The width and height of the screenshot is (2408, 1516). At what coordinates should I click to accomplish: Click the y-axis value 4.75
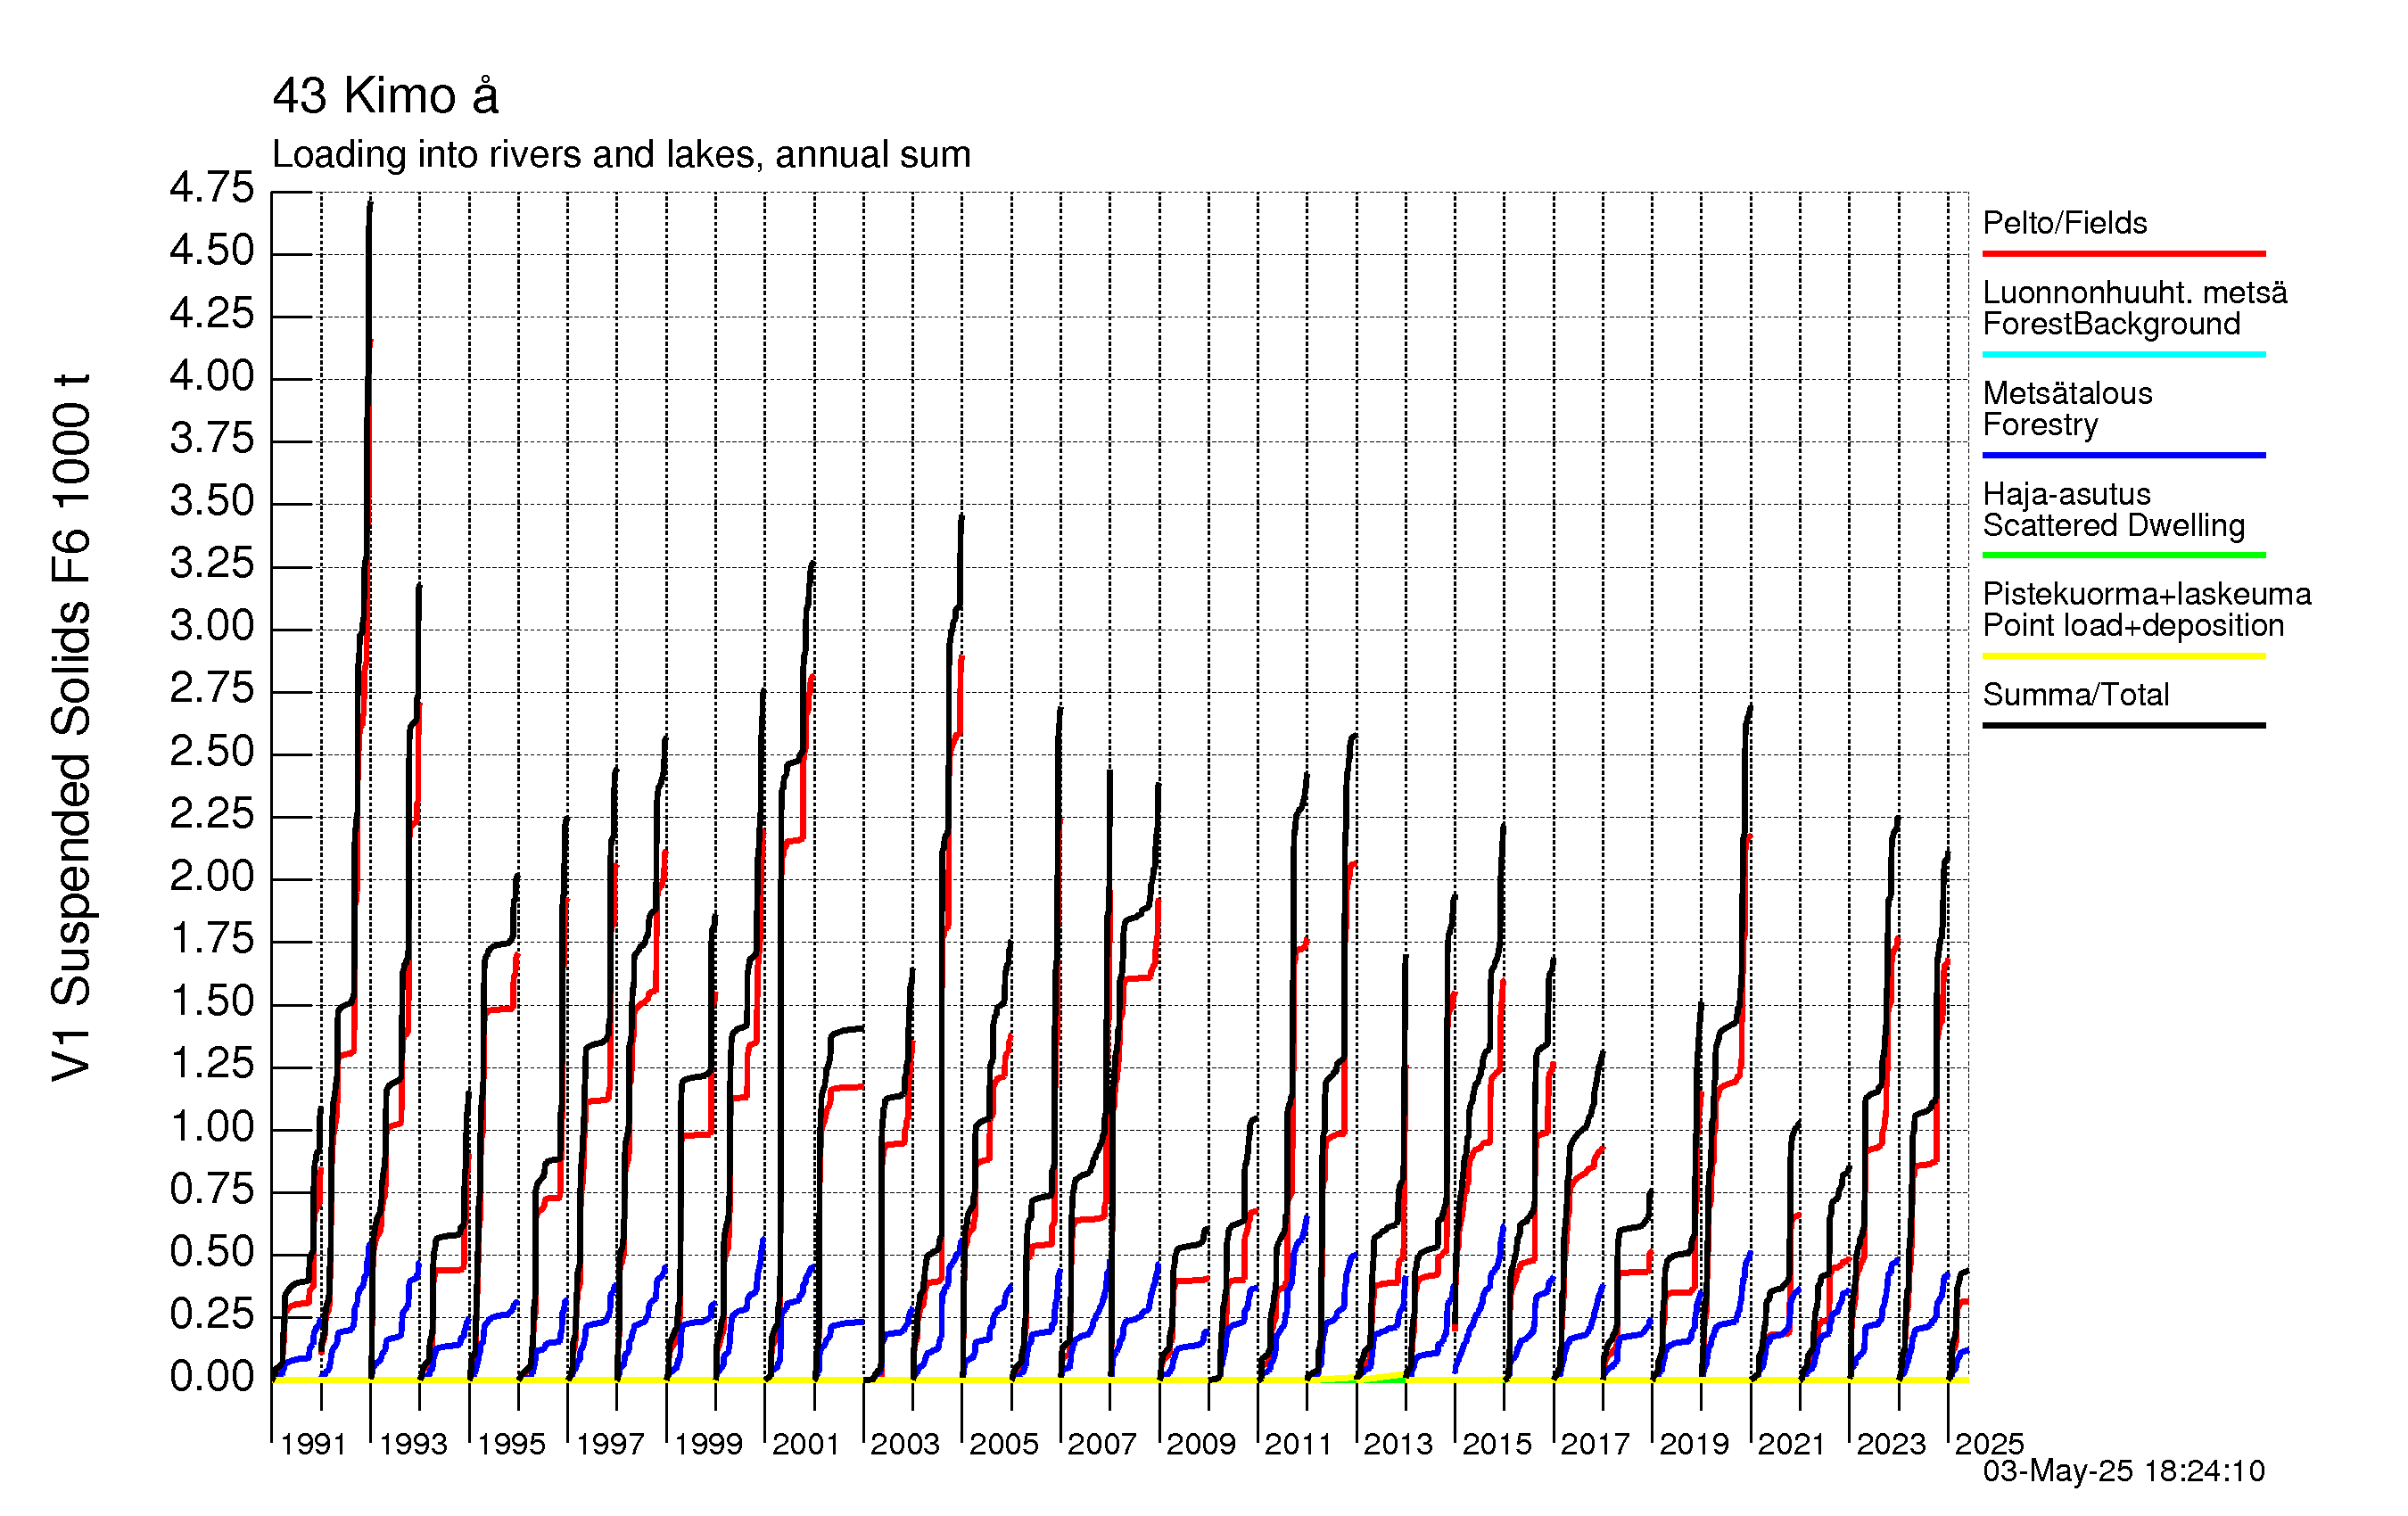pyautogui.click(x=212, y=188)
